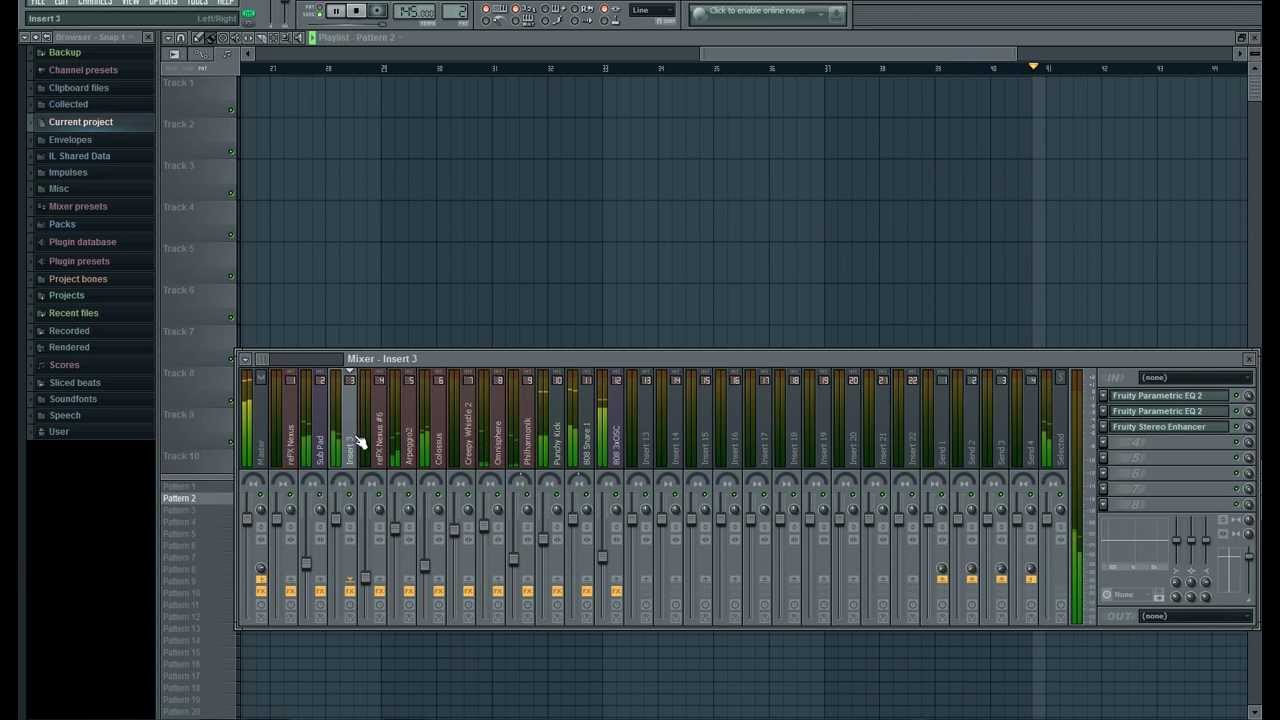Select Sliced beats in browser
The image size is (1280, 720).
[x=75, y=383]
